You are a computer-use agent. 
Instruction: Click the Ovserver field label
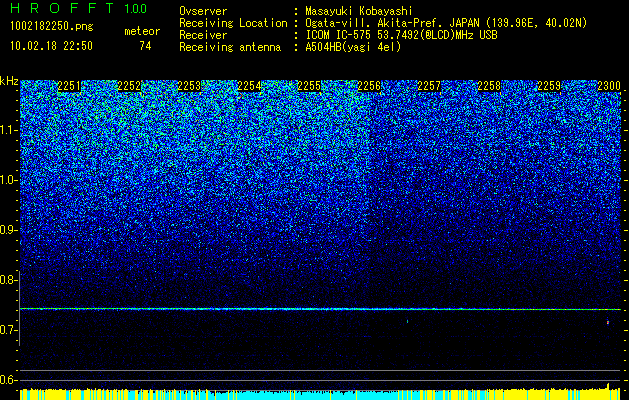(x=203, y=11)
